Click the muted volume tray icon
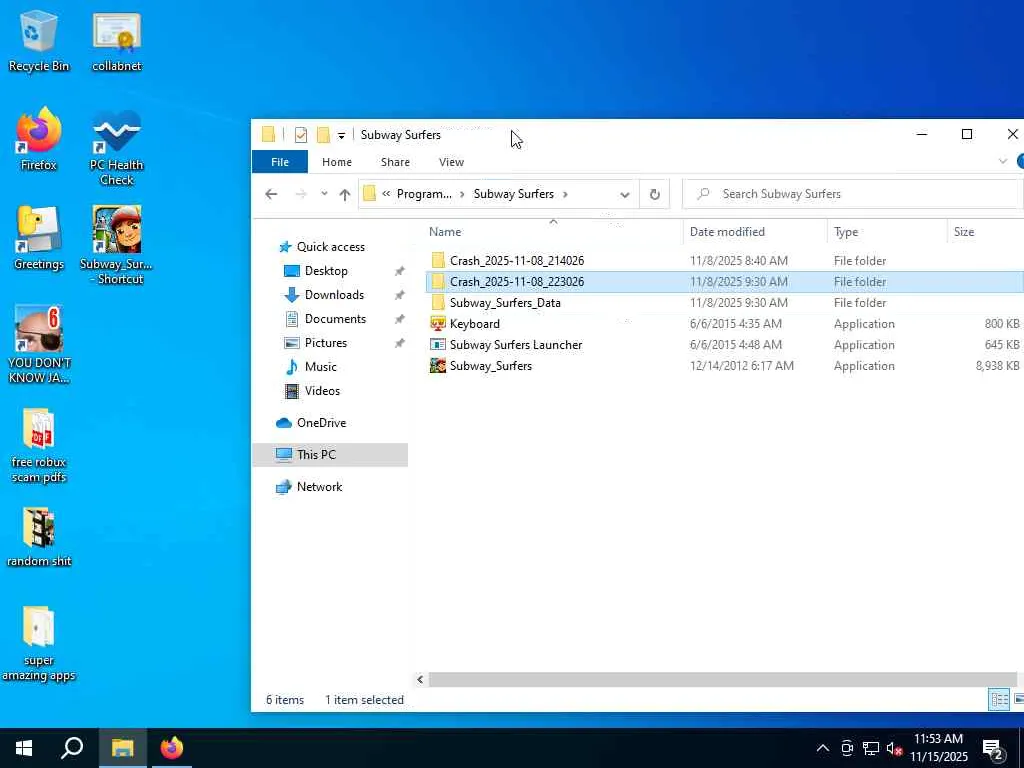 pyautogui.click(x=894, y=748)
